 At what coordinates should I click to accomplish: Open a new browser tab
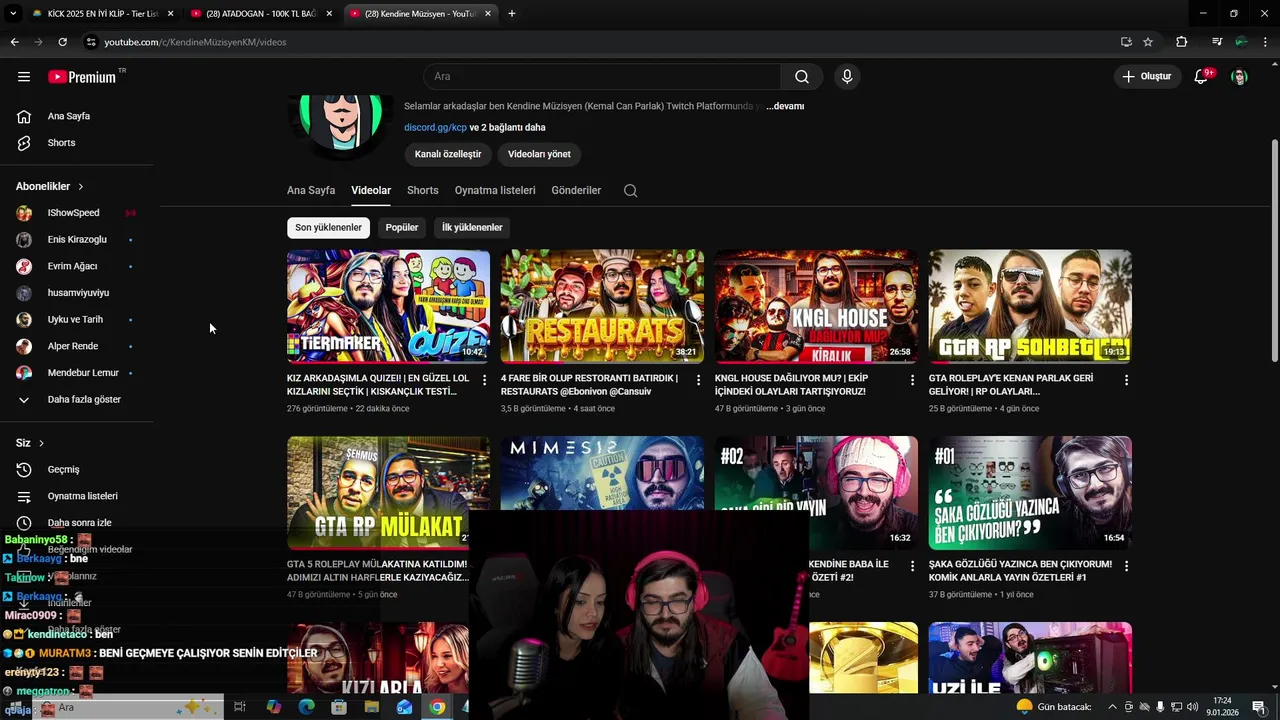click(511, 14)
